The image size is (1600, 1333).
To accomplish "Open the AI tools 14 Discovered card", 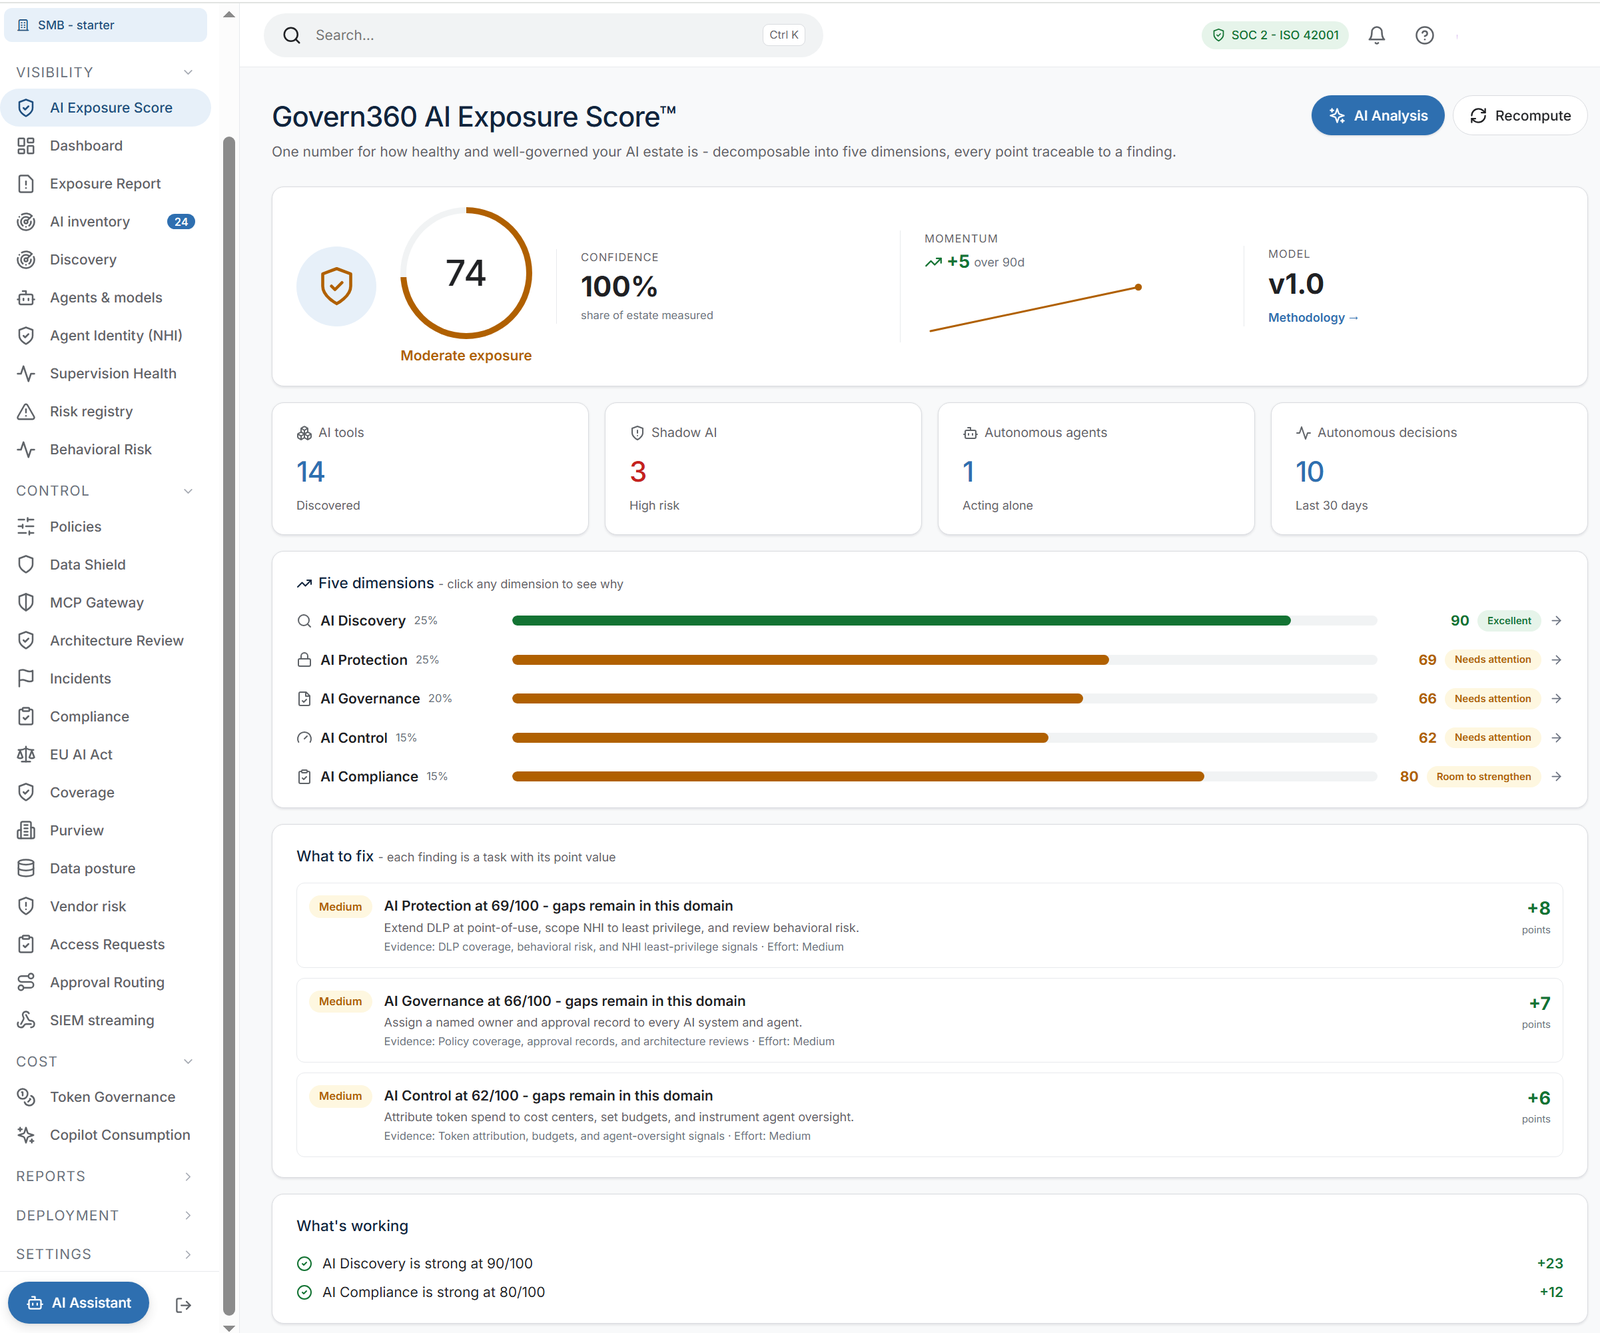I will tap(430, 469).
